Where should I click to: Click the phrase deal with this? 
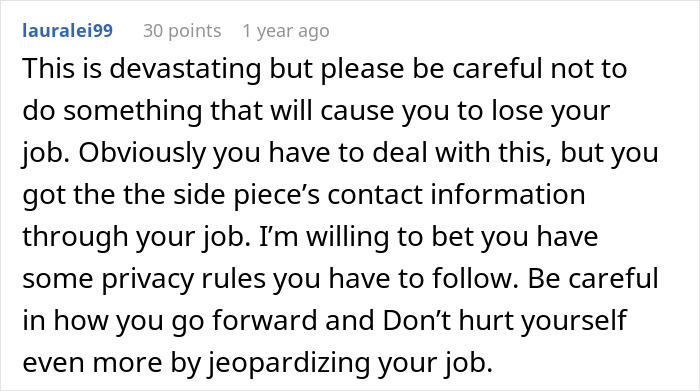tap(459, 152)
